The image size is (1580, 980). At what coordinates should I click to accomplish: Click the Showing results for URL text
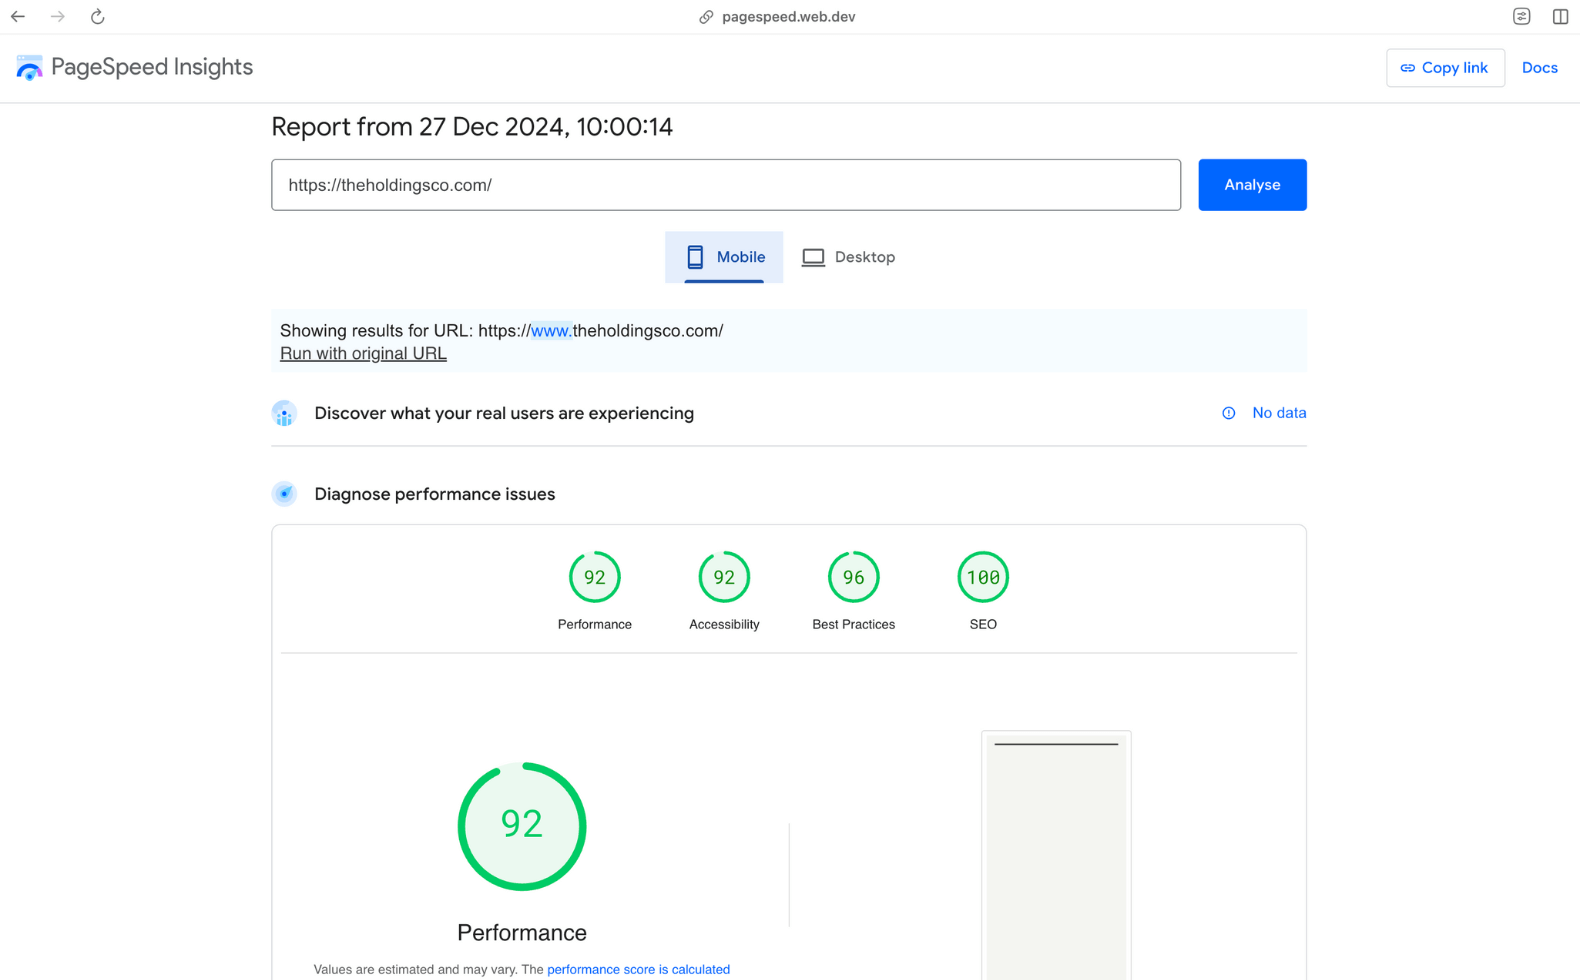point(501,331)
